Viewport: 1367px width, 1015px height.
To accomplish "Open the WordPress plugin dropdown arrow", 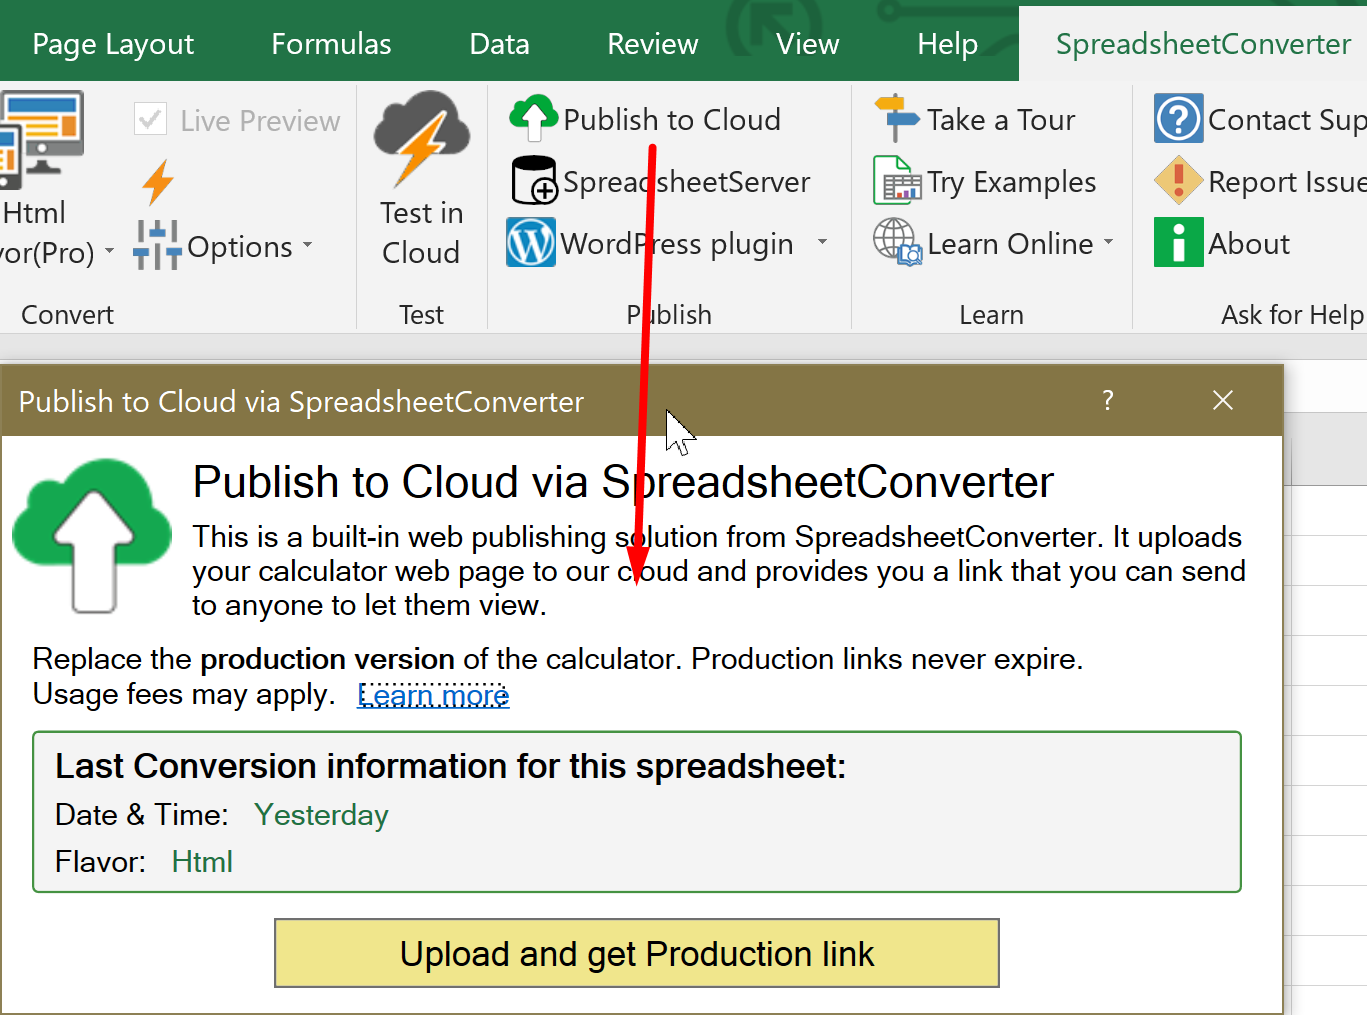I will click(822, 243).
